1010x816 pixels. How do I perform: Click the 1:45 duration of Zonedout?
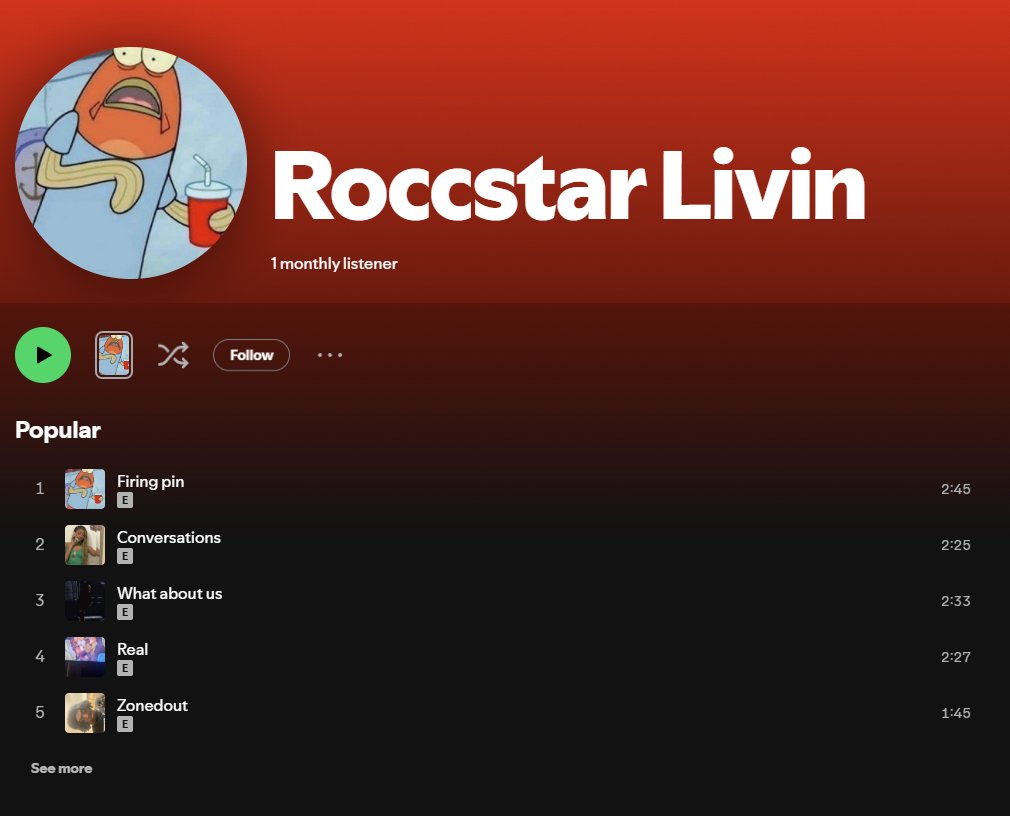tap(955, 713)
